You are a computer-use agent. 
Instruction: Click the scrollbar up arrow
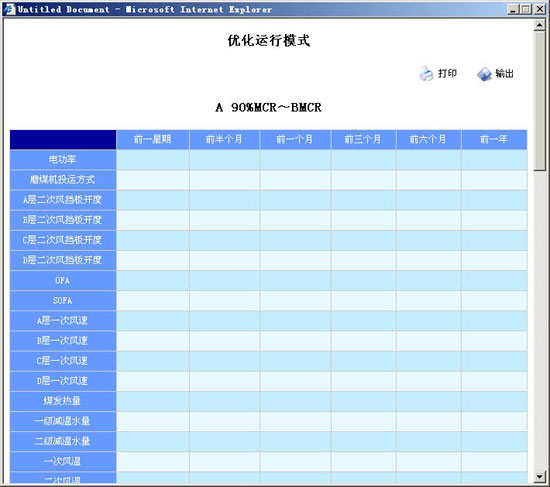[x=539, y=25]
